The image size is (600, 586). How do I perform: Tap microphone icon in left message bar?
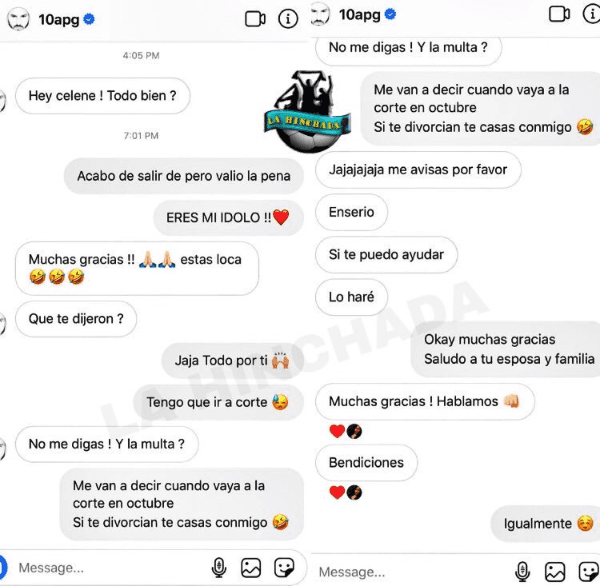(219, 567)
